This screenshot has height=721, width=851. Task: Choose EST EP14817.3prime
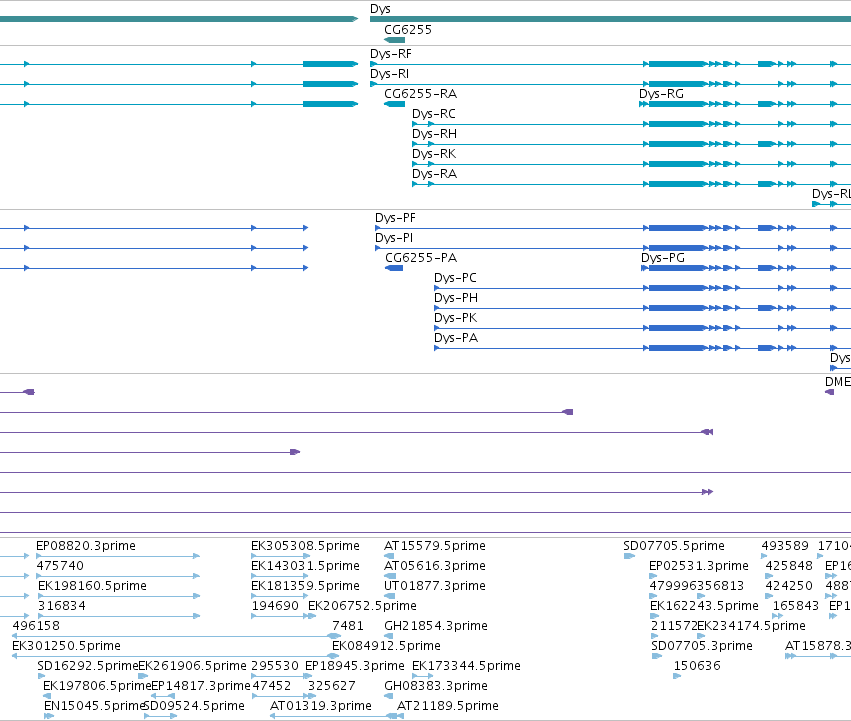(x=201, y=686)
